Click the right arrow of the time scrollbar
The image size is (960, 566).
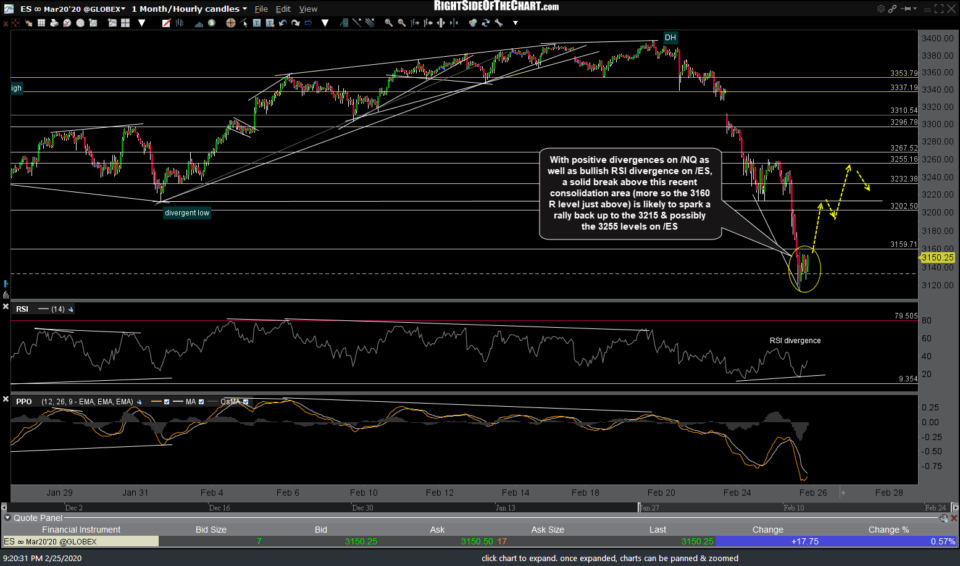tap(954, 508)
